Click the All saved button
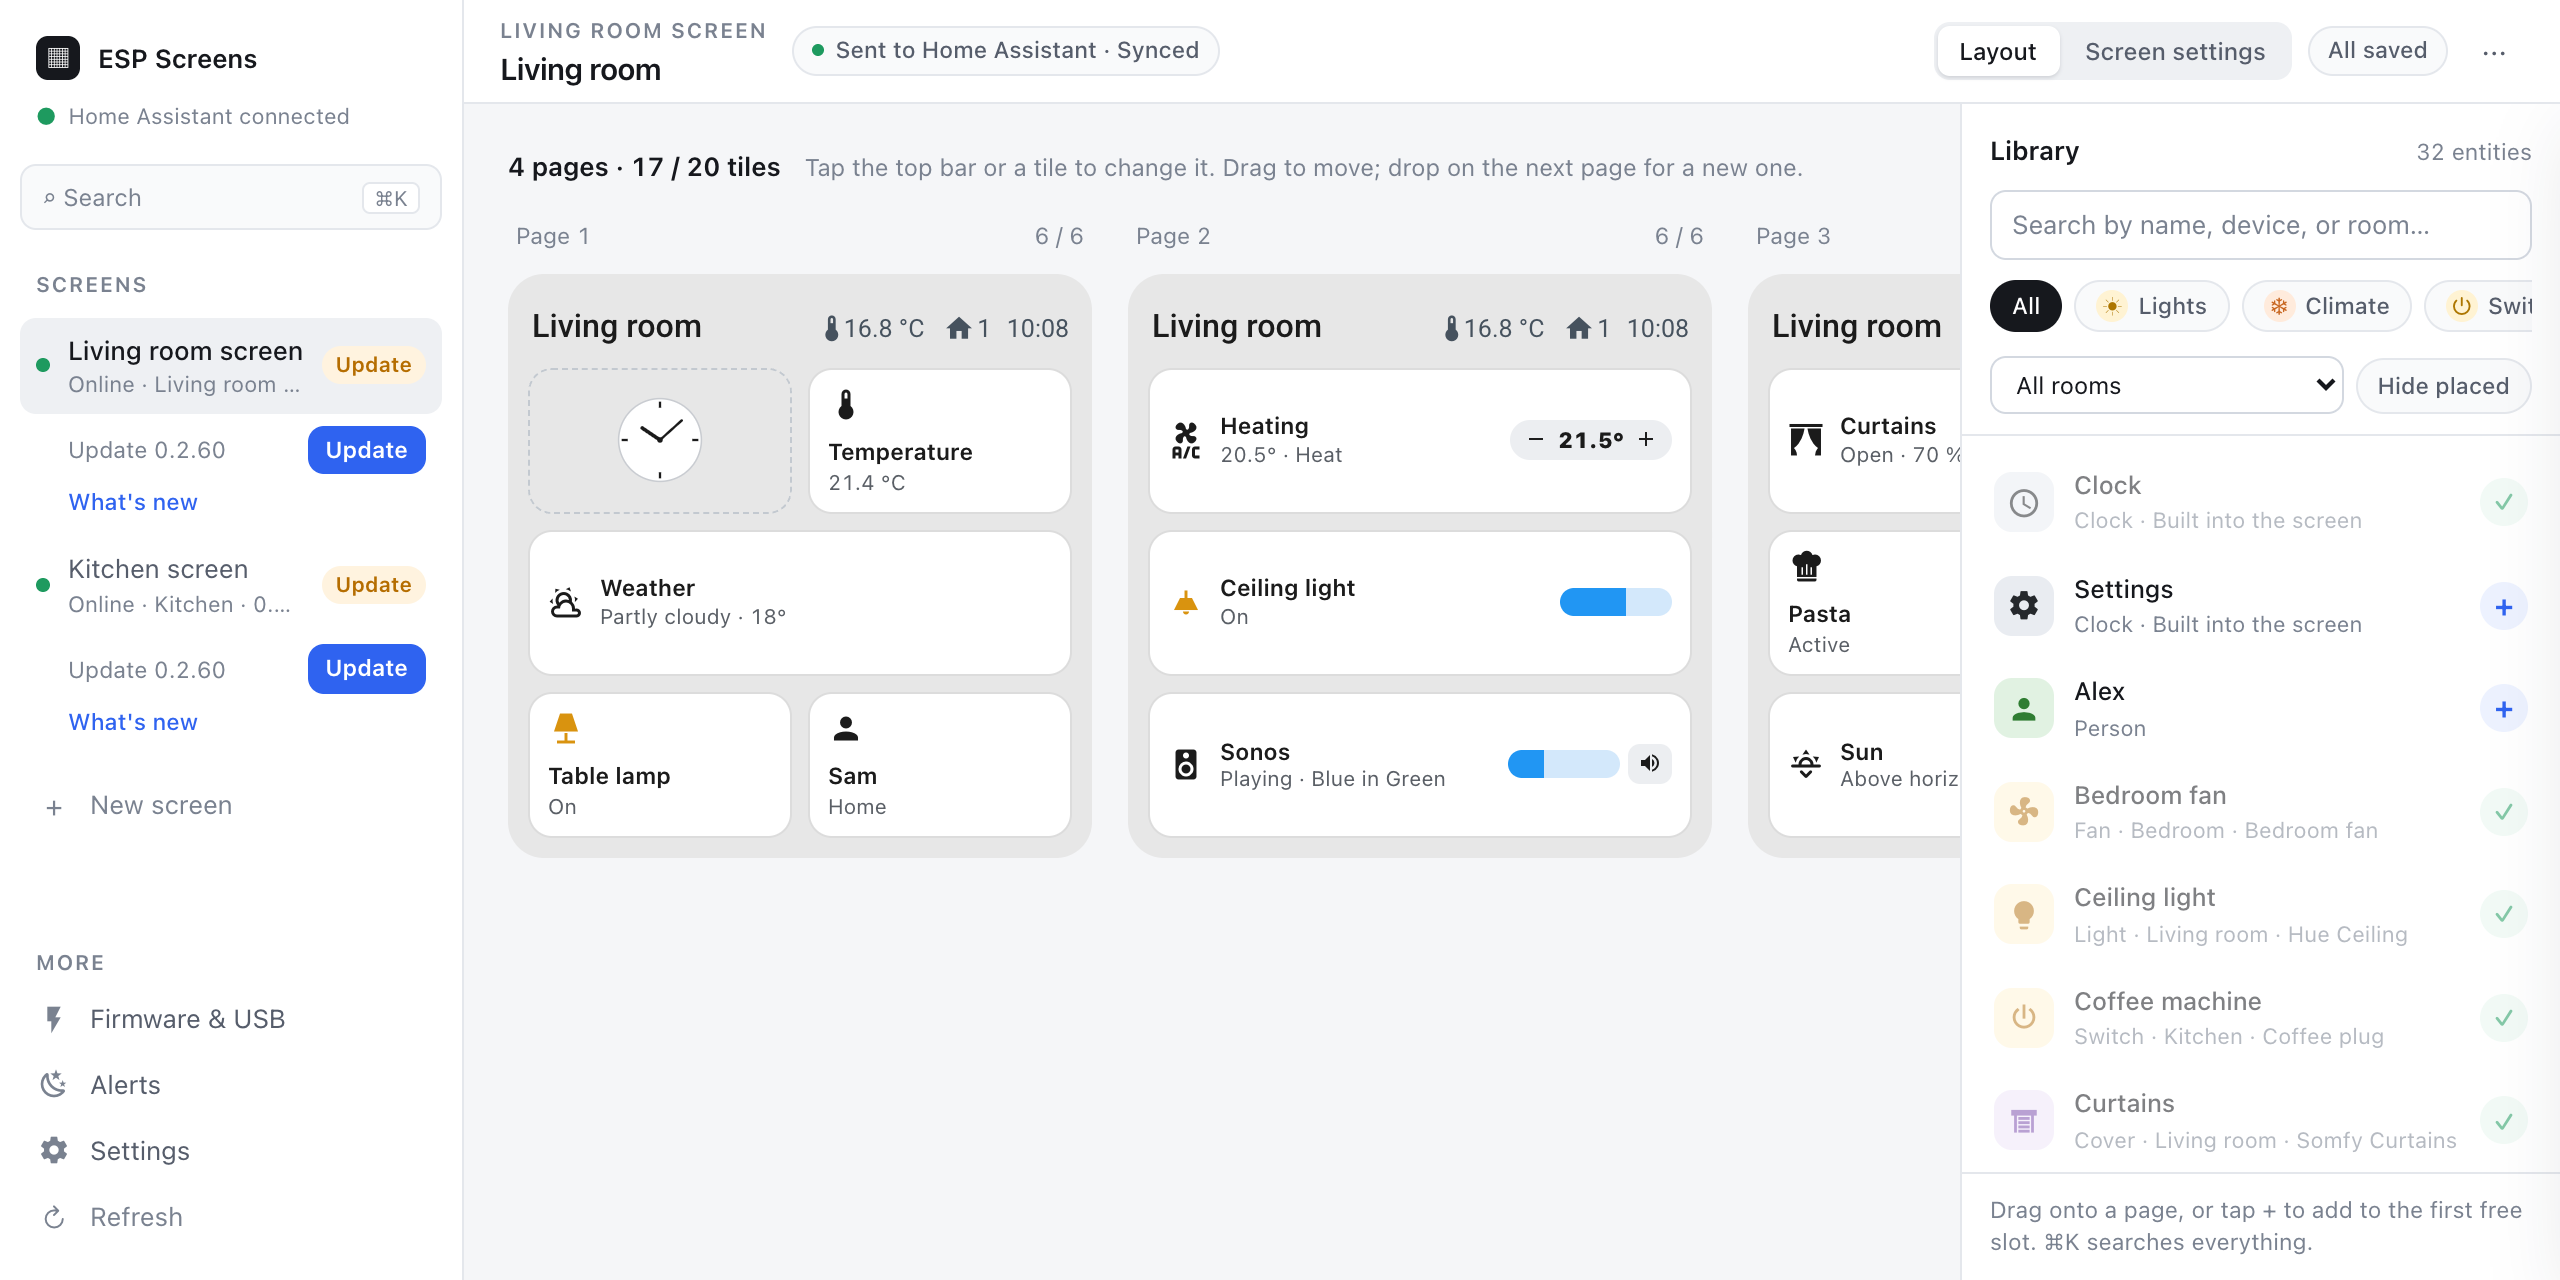 tap(2377, 51)
